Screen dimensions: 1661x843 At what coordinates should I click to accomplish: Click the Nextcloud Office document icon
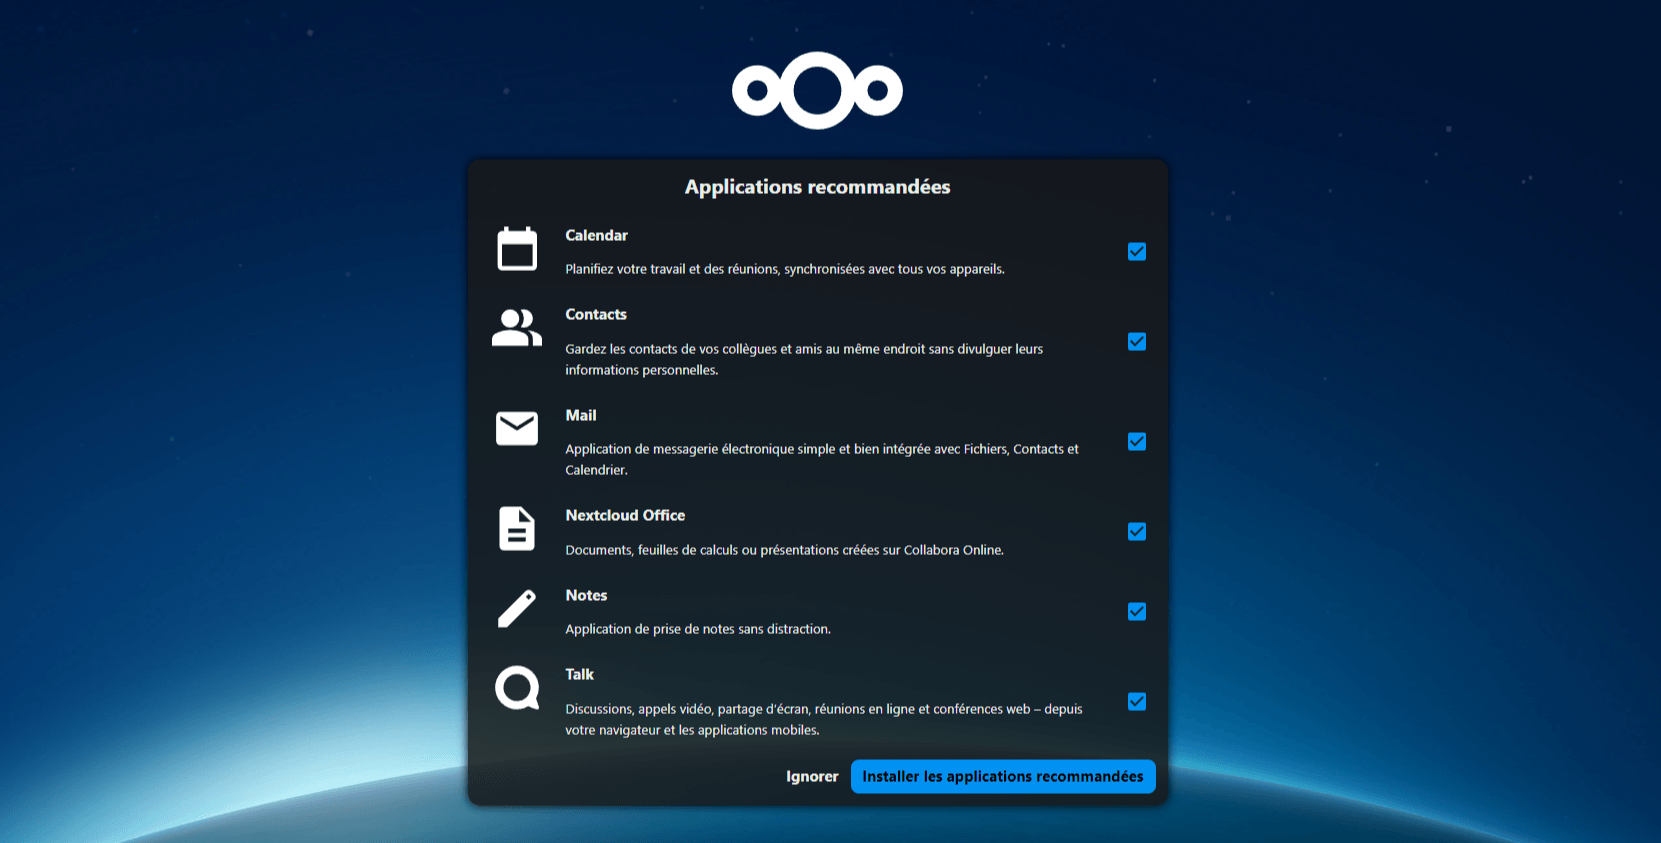click(x=517, y=529)
